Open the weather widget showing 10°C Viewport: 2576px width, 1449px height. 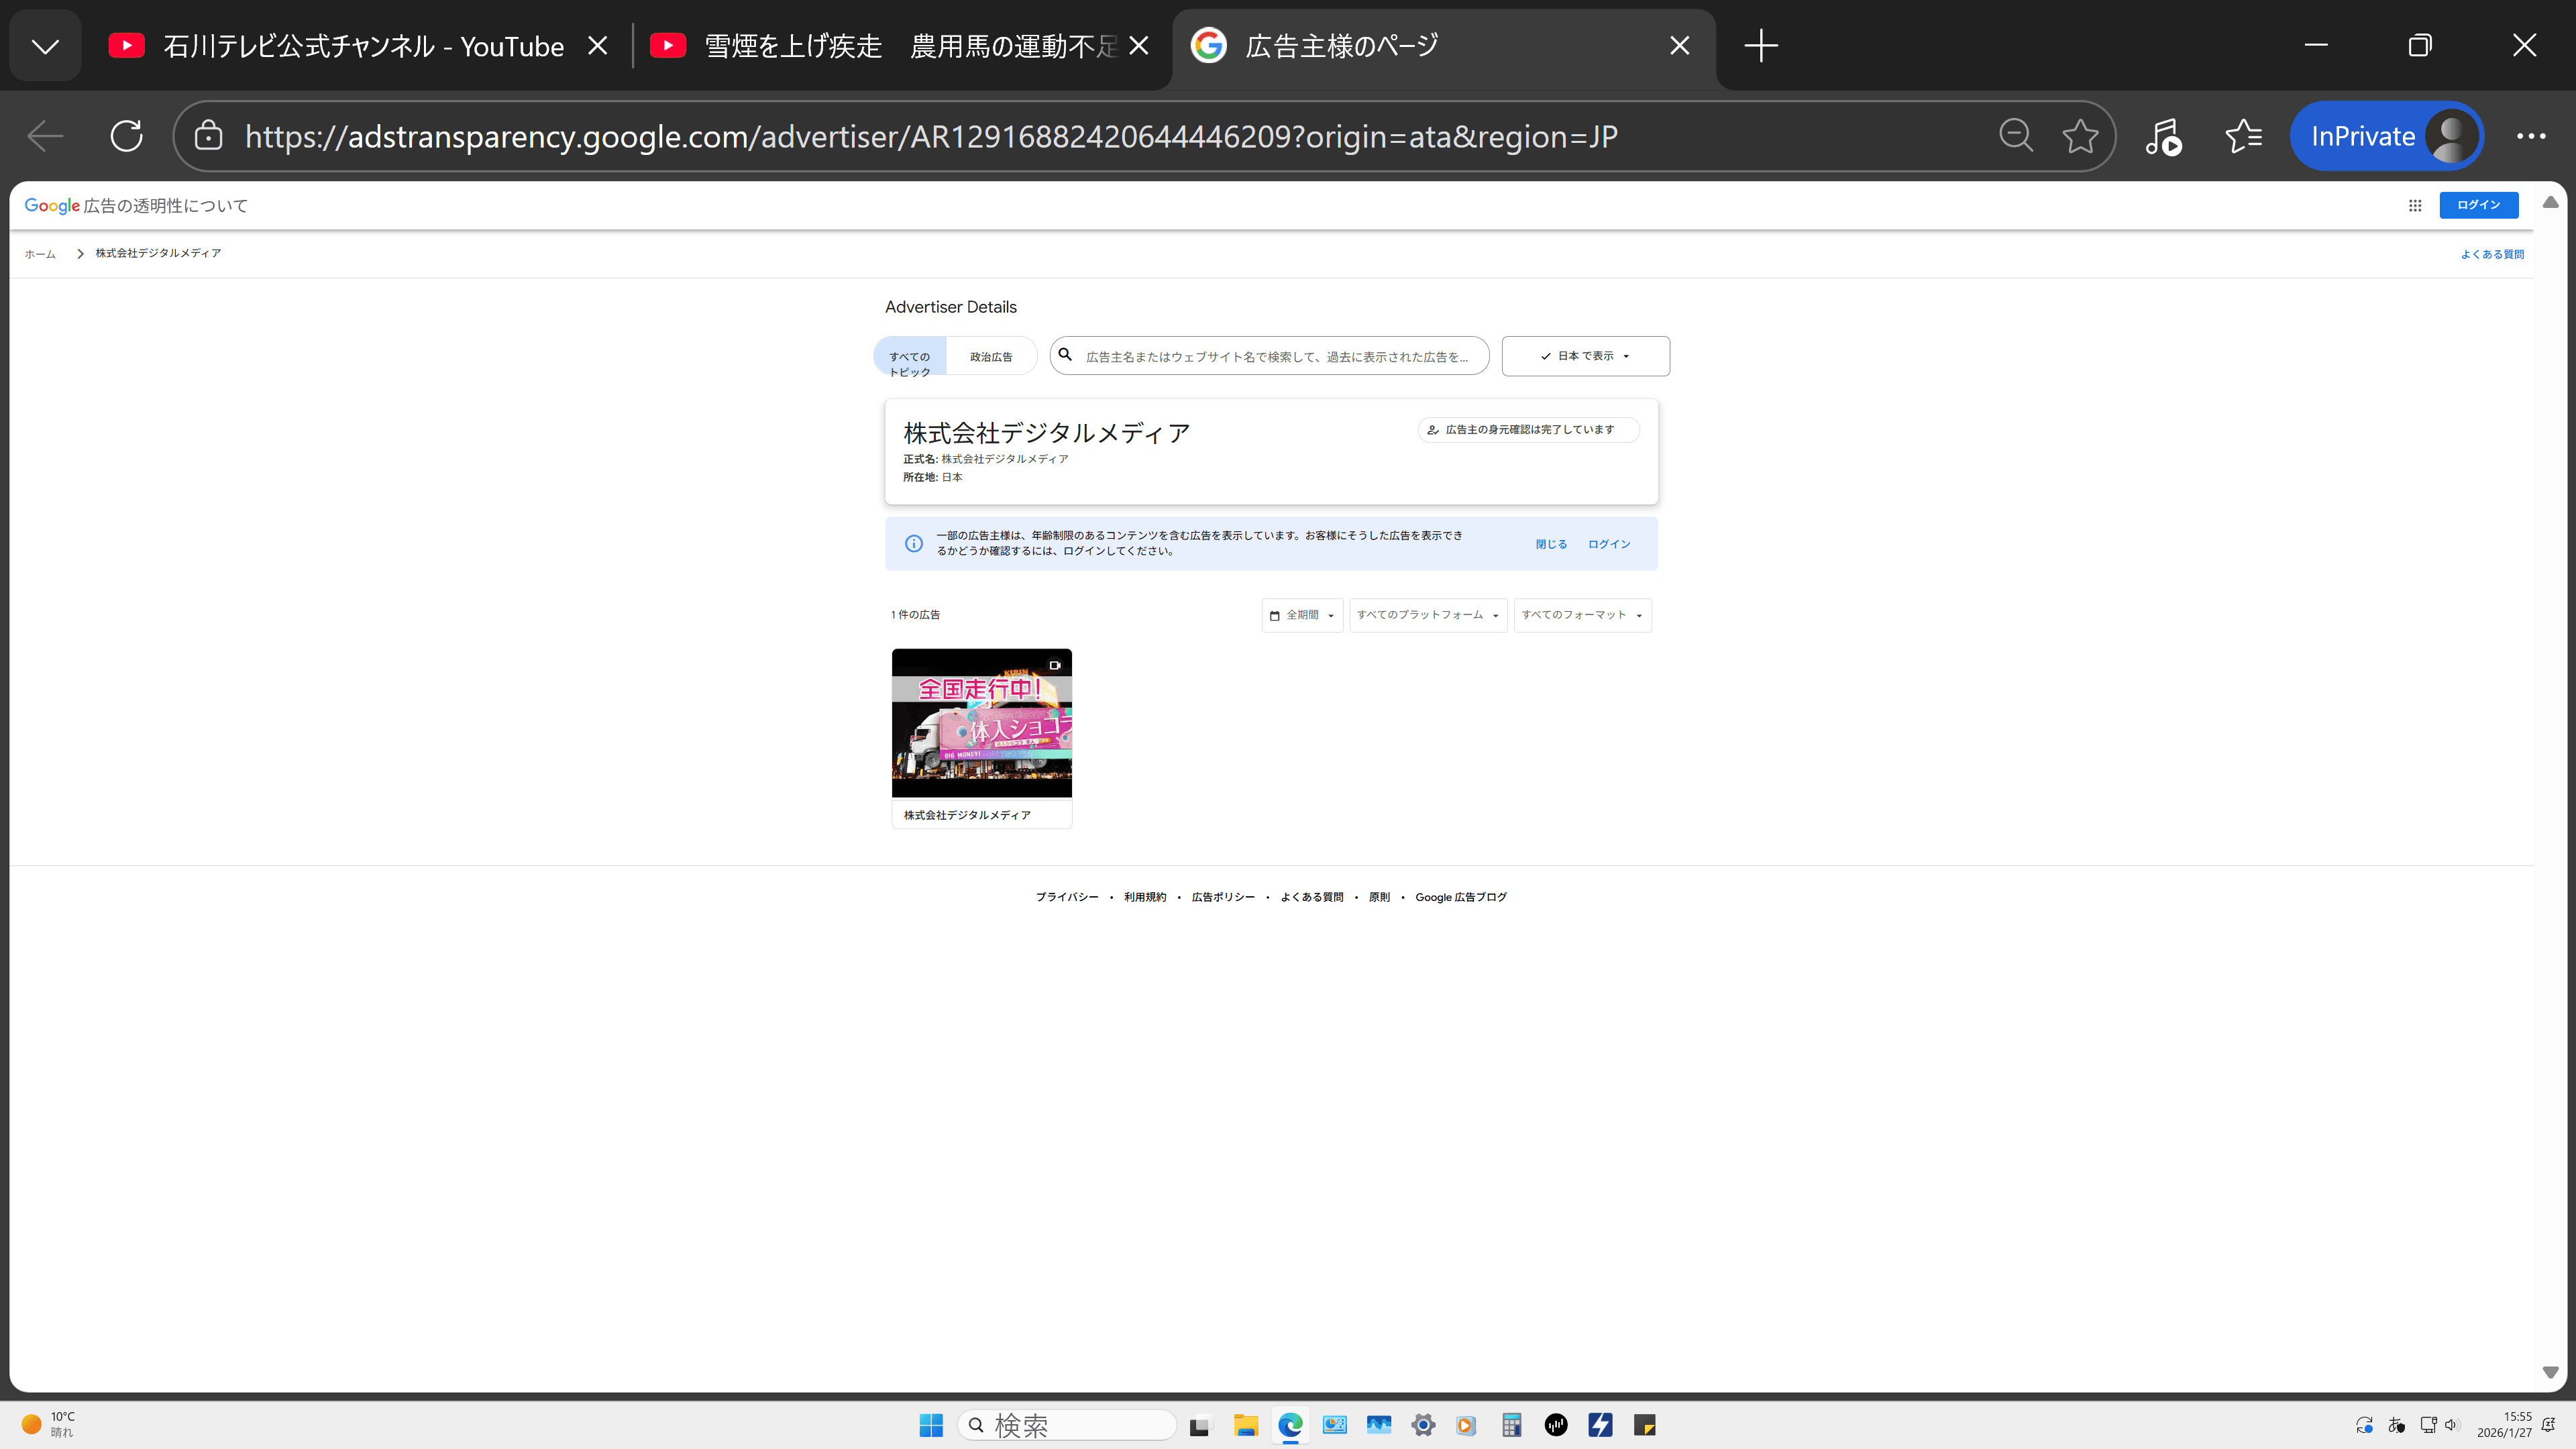click(x=48, y=1425)
